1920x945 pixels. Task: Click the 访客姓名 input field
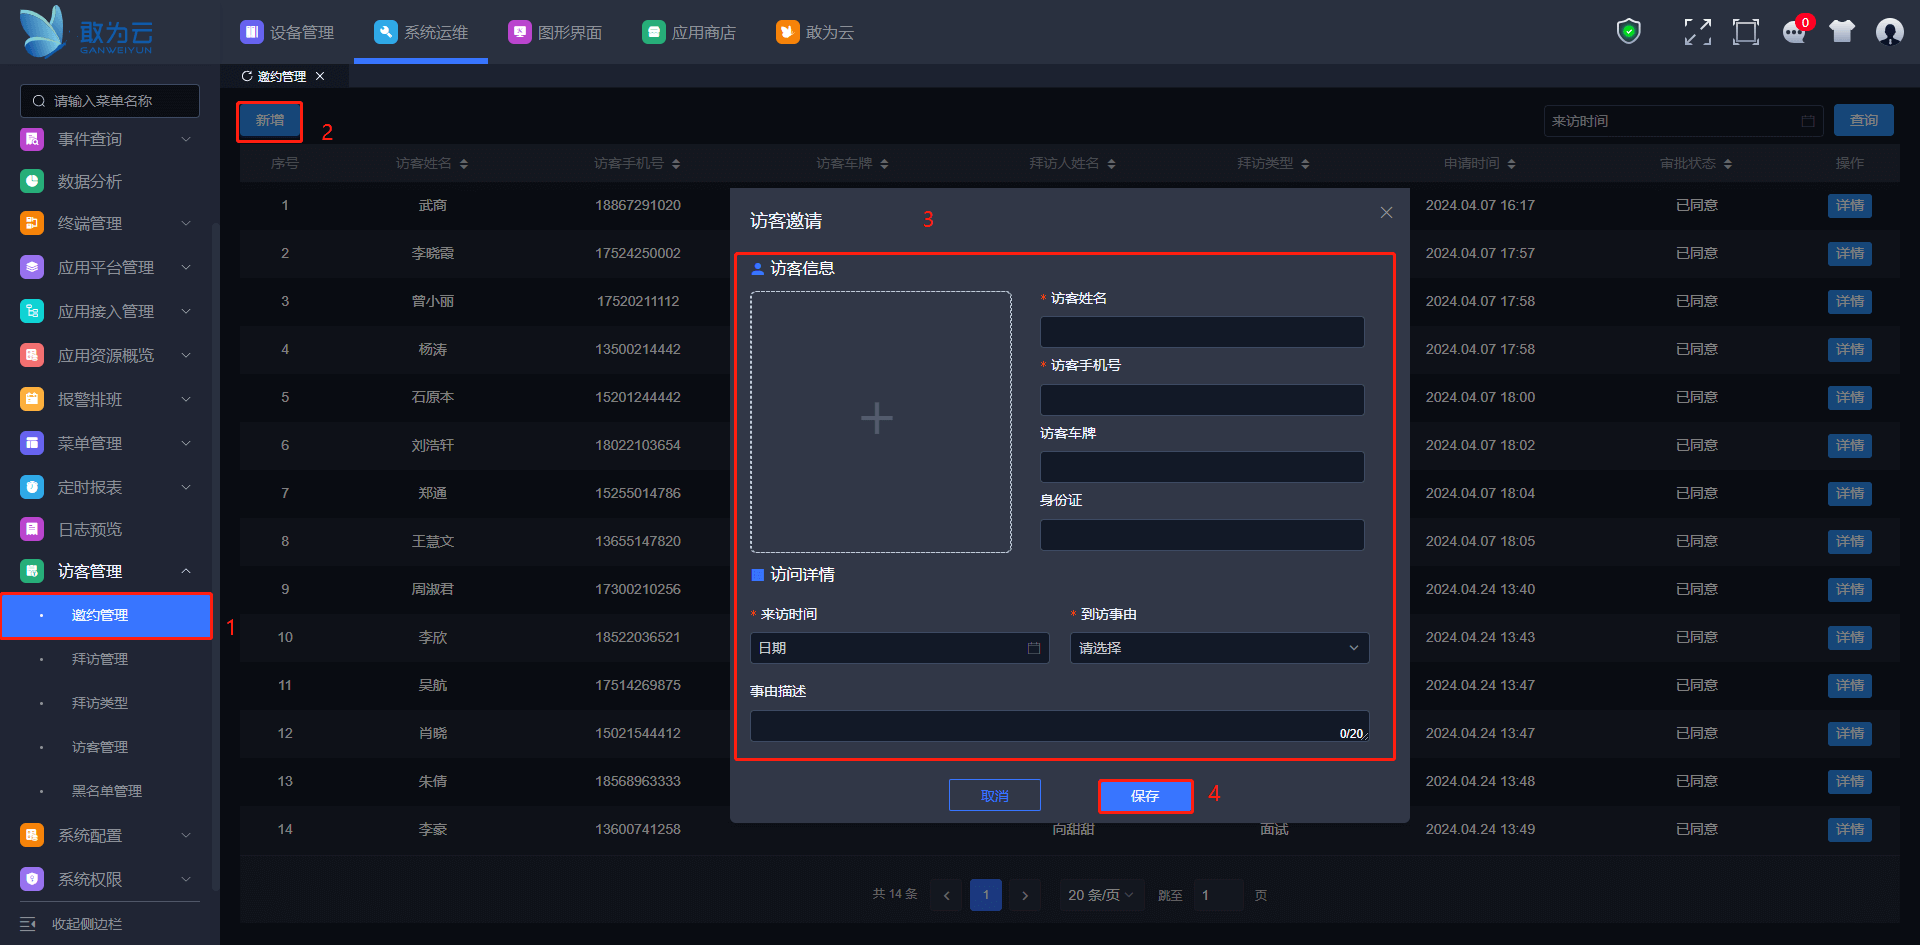[1201, 332]
